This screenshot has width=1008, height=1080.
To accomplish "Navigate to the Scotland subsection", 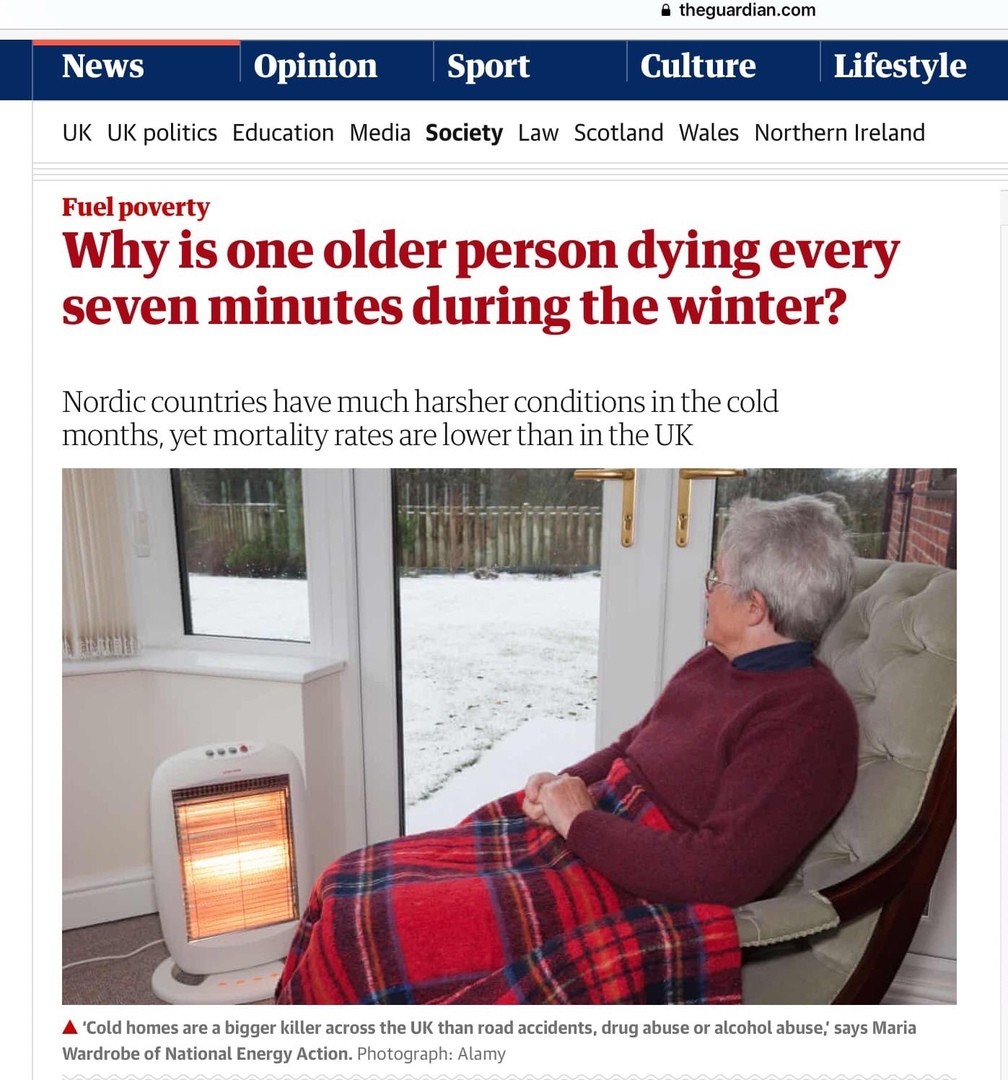I will pos(618,132).
